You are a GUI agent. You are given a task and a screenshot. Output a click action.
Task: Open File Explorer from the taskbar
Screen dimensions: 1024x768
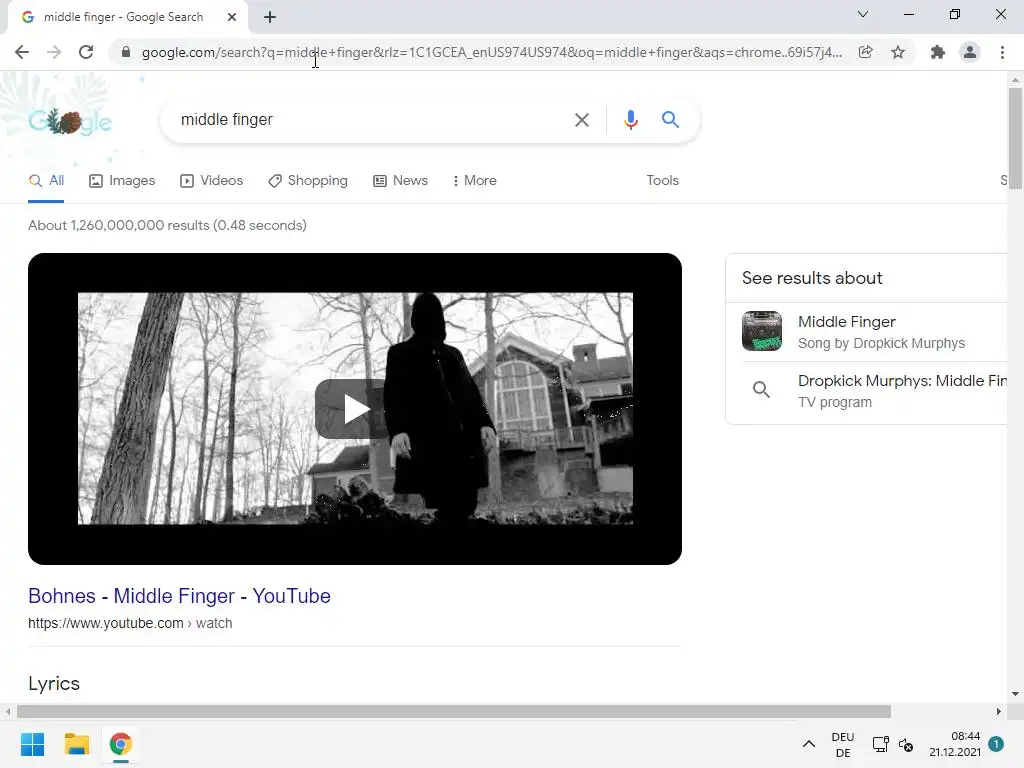76,744
